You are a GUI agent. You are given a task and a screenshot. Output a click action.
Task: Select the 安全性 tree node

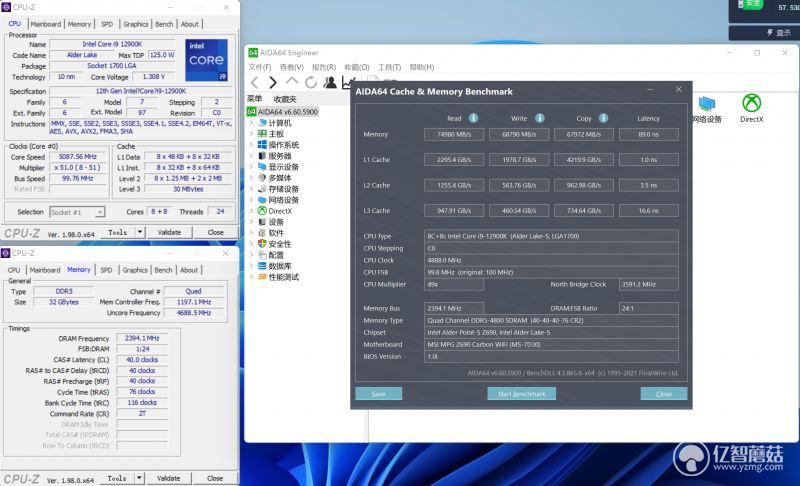click(280, 244)
